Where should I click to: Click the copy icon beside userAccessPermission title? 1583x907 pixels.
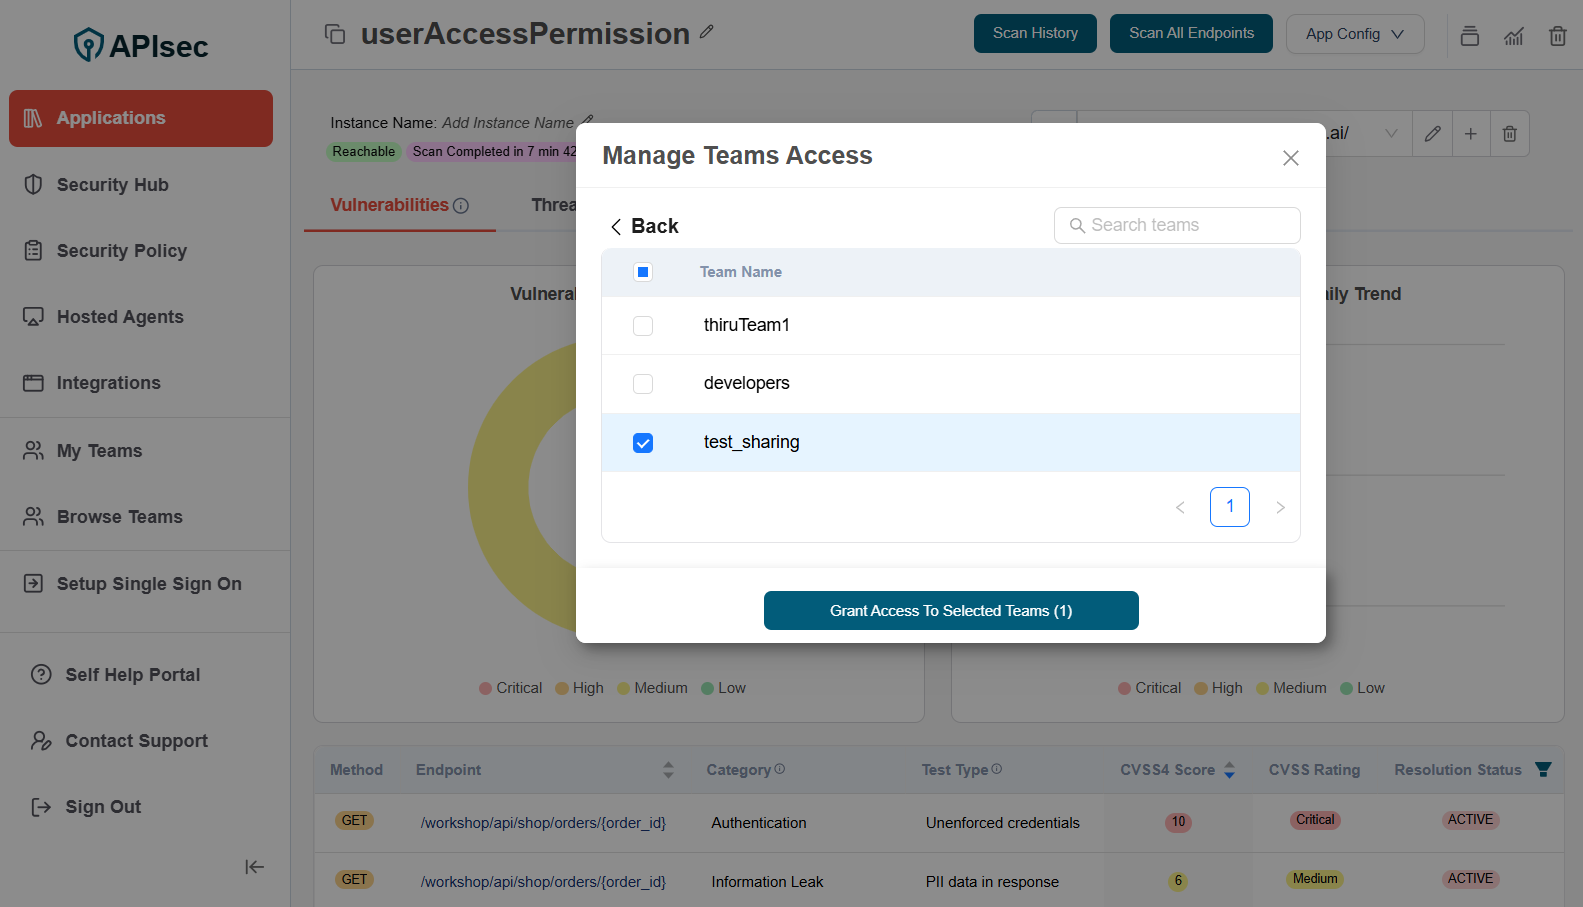[335, 34]
